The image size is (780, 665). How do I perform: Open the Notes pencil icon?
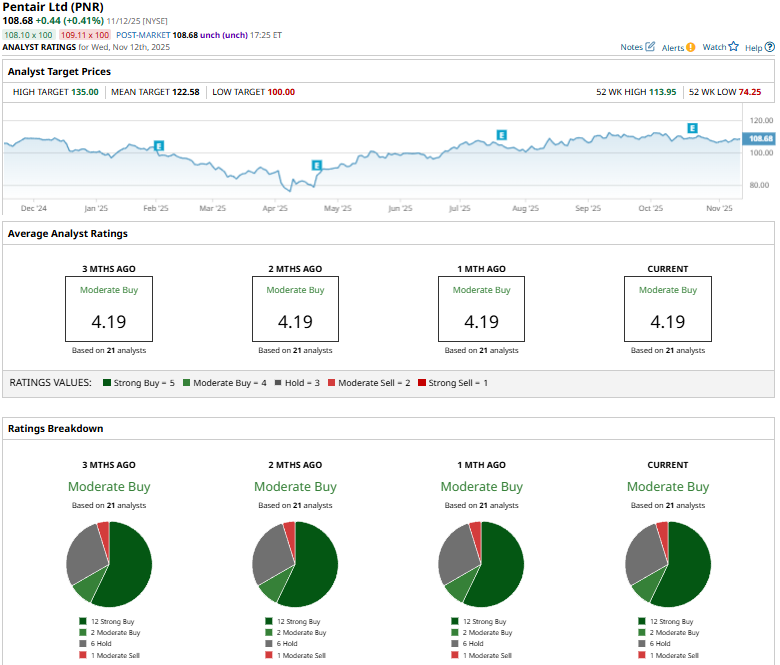pos(651,47)
